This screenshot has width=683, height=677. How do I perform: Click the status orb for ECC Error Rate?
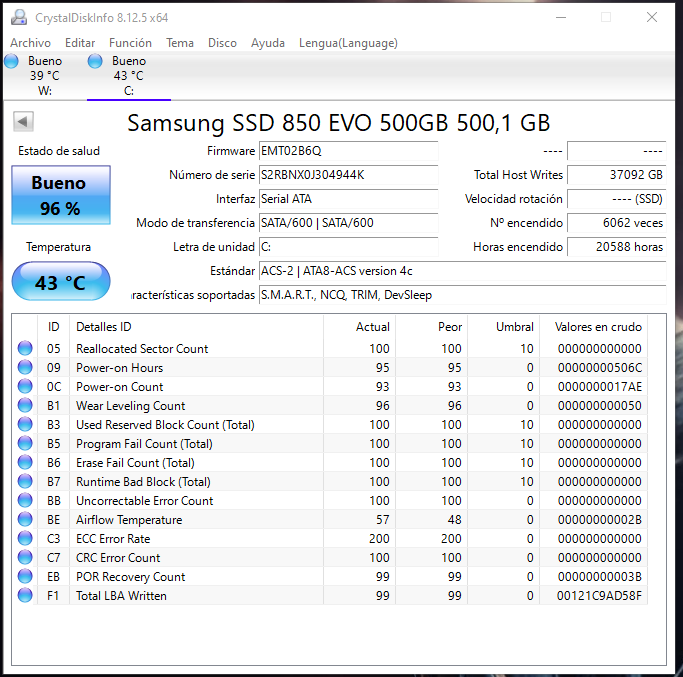pyautogui.click(x=25, y=538)
